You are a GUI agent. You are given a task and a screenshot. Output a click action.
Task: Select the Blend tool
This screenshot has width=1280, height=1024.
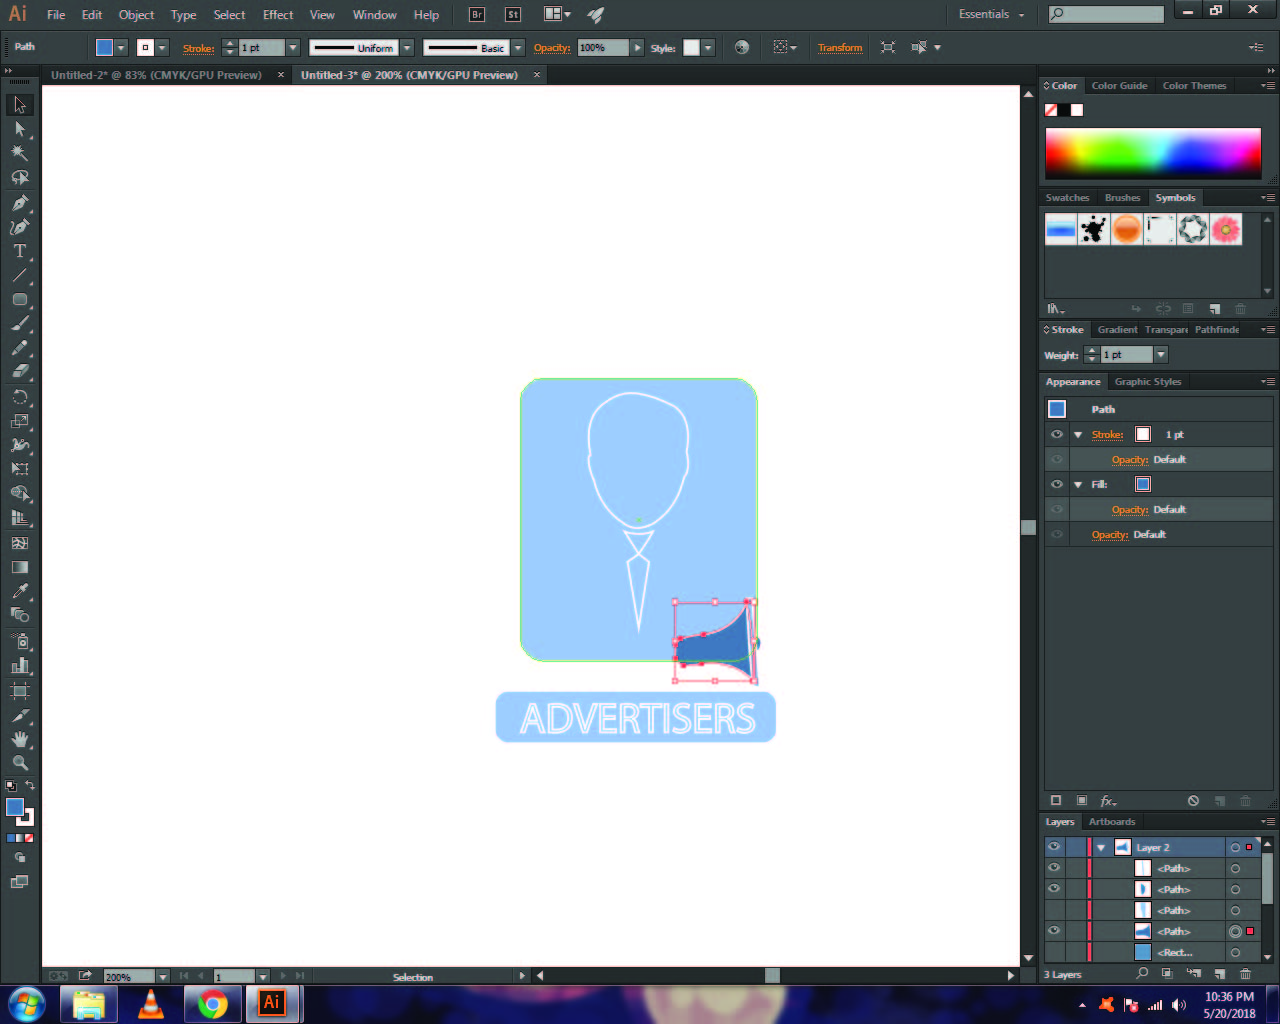[19, 615]
